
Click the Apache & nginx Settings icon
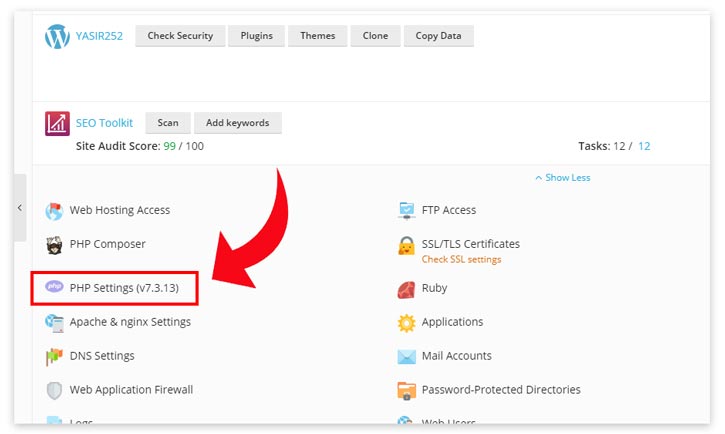54,323
